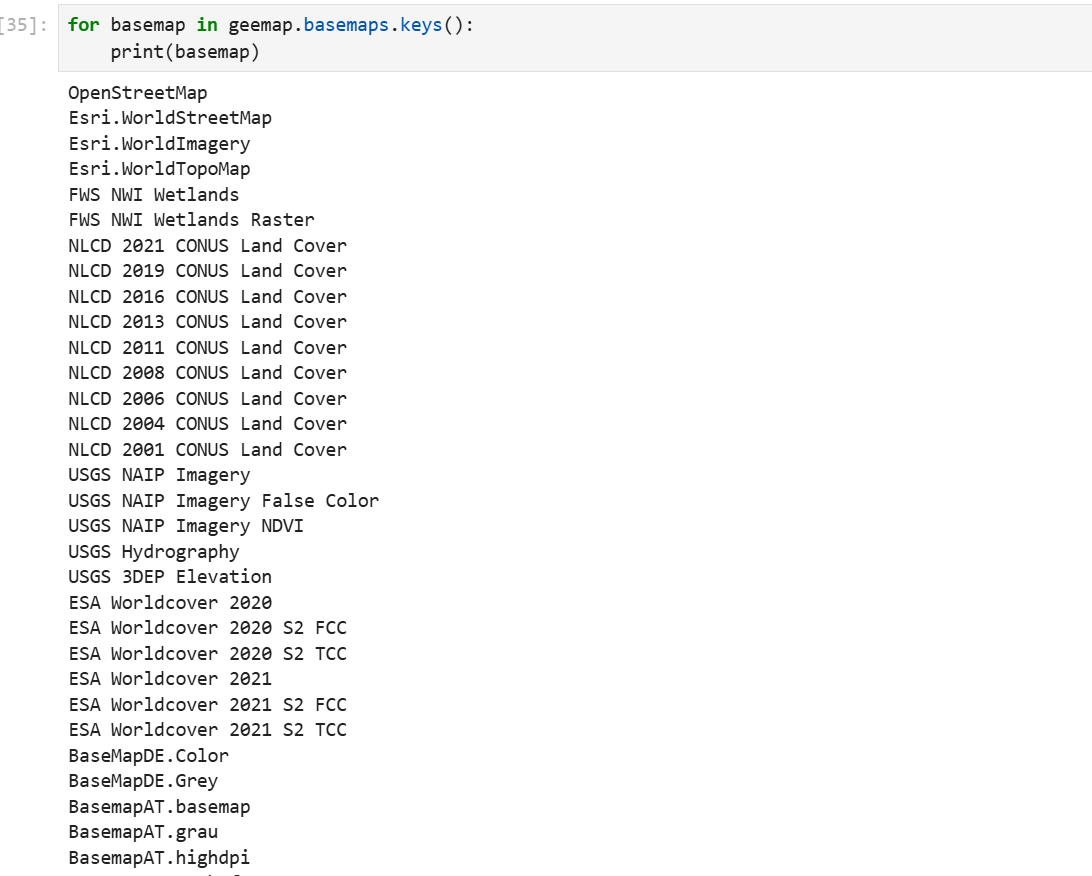
Task: Click USGS NAIP Imagery NDVI entry
Action: pyautogui.click(x=186, y=526)
